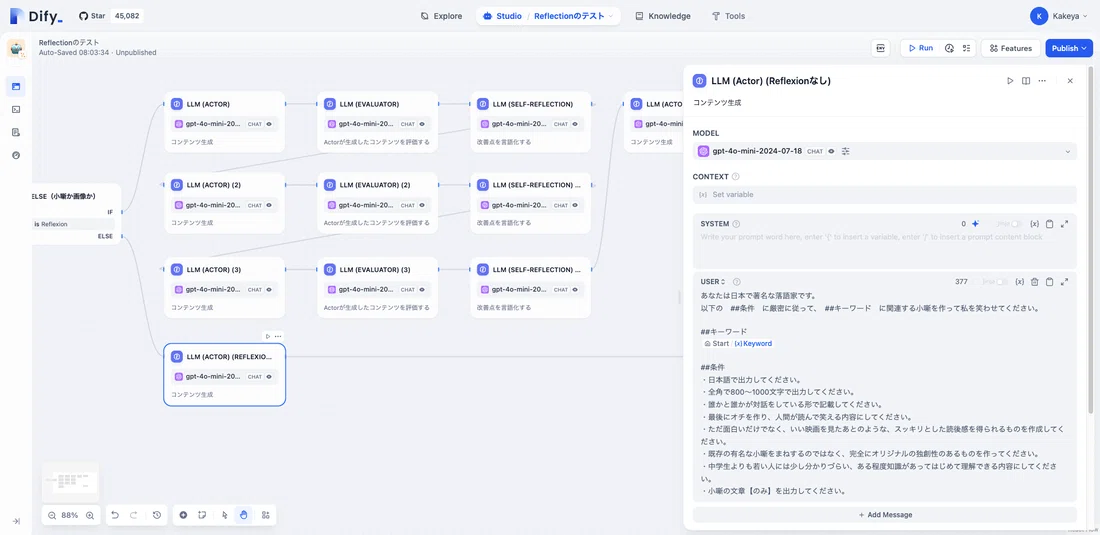This screenshot has height=535, width=1100.
Task: Select the hand pan tool
Action: point(243,515)
